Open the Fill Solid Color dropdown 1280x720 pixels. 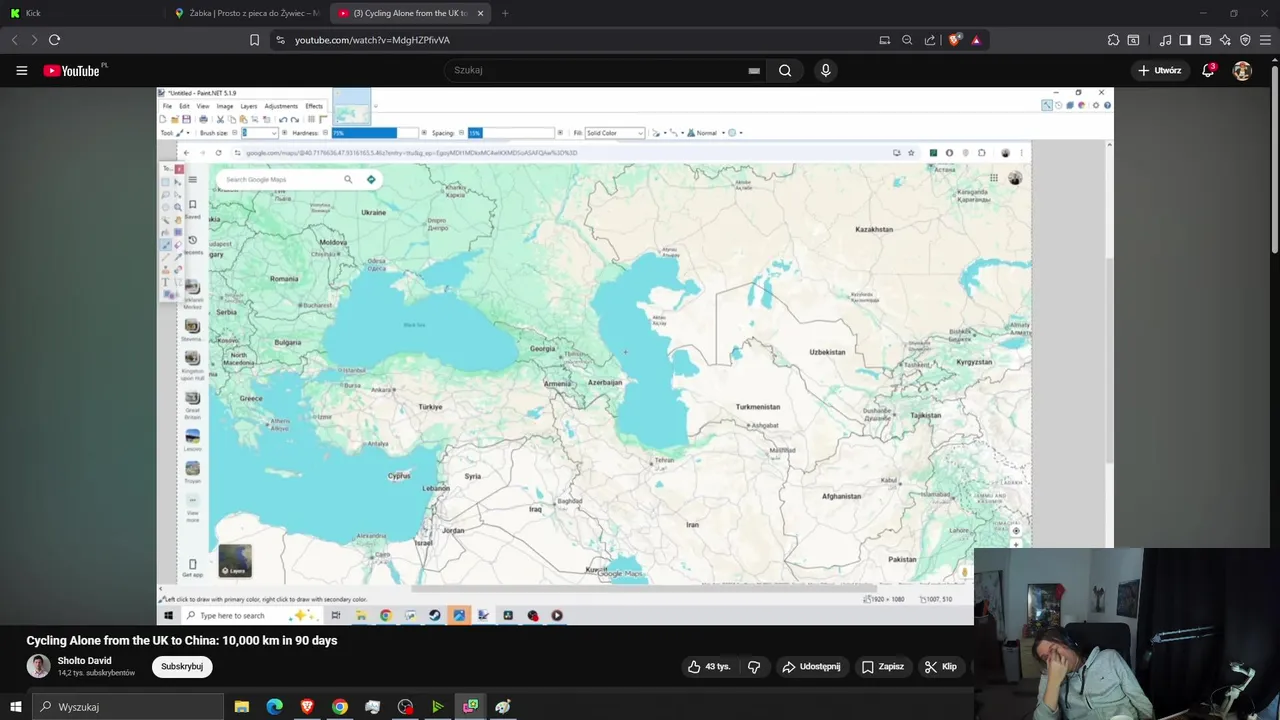pyautogui.click(x=614, y=133)
